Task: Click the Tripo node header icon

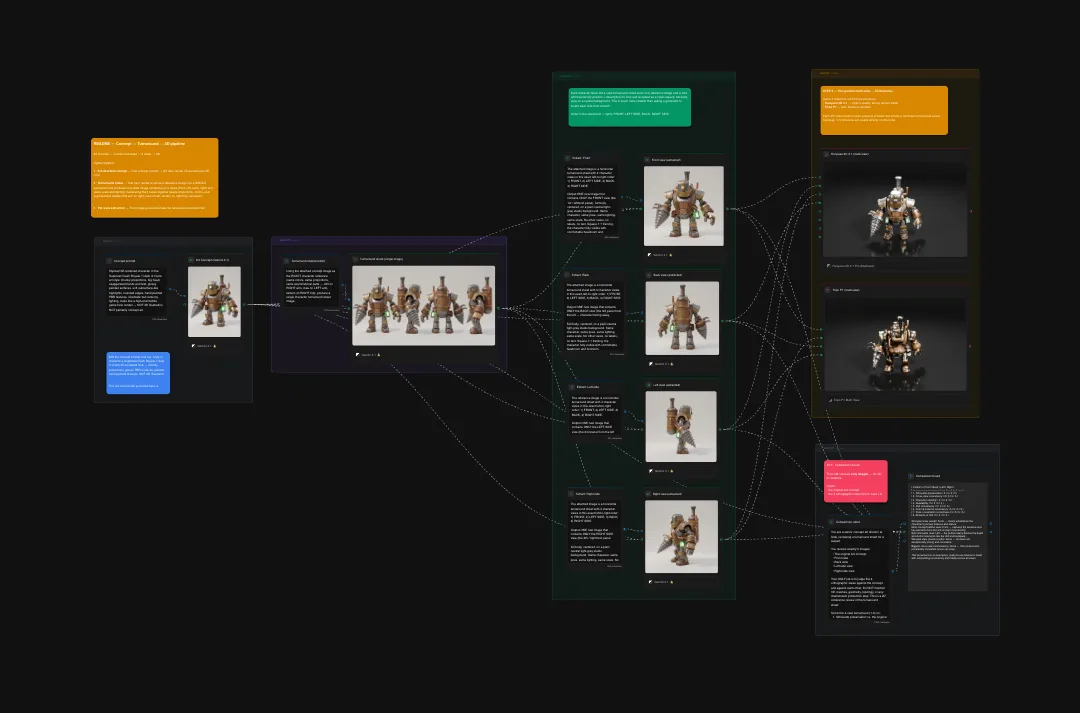Action: 828,290
